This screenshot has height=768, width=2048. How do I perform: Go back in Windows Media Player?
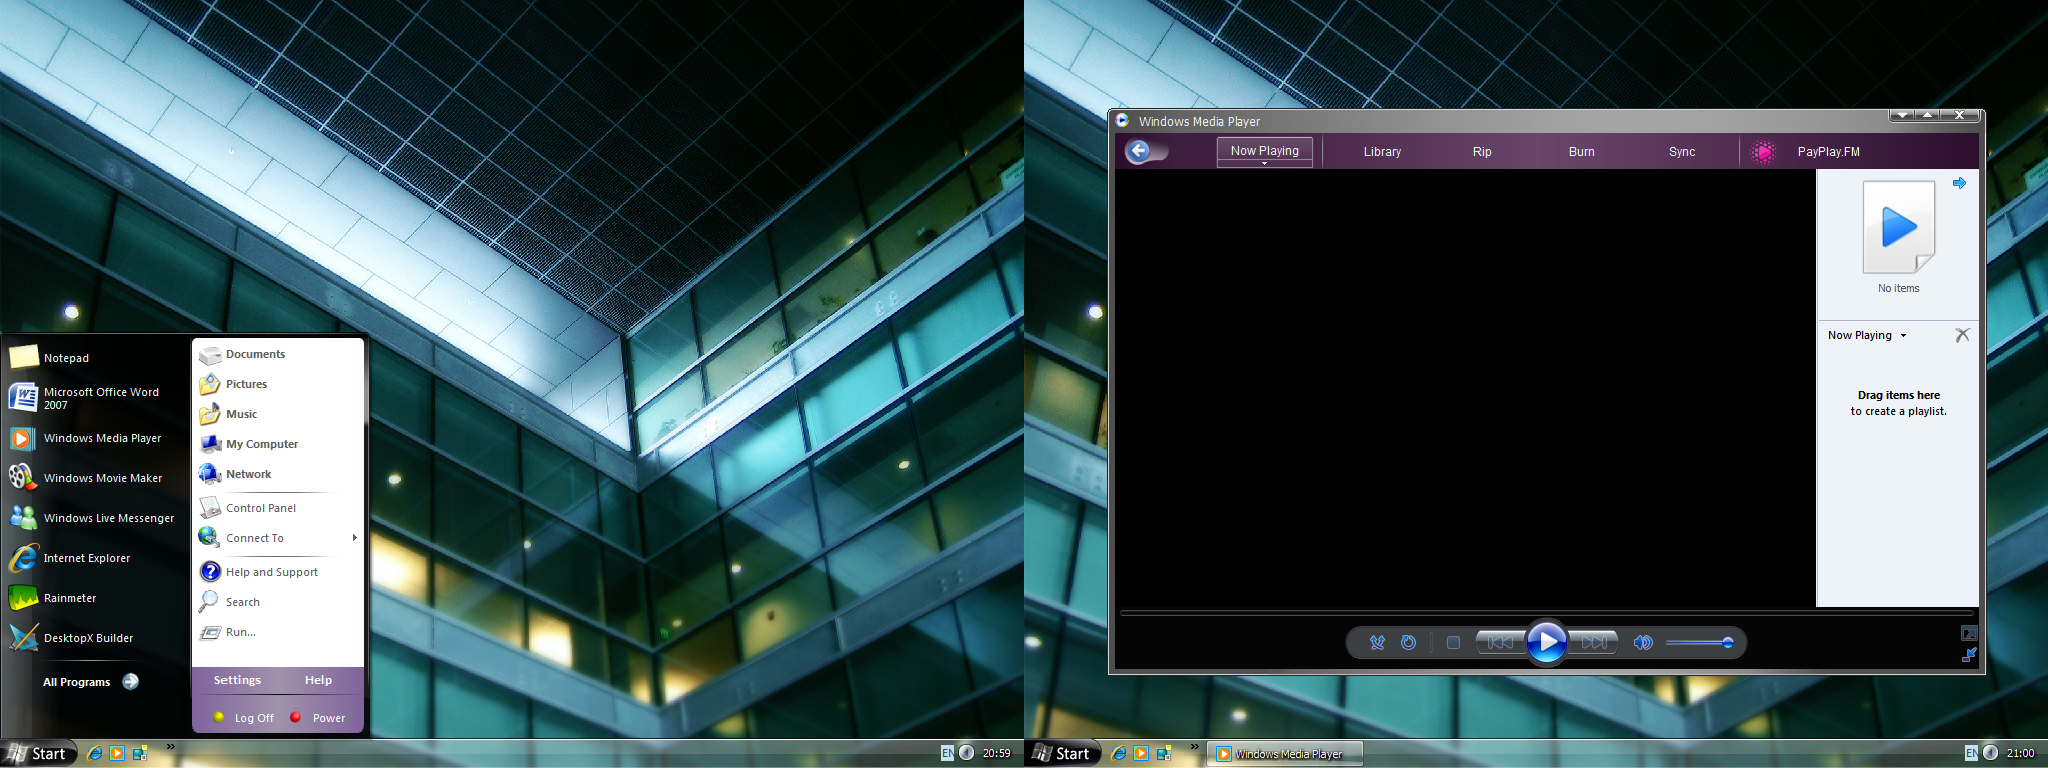1139,151
